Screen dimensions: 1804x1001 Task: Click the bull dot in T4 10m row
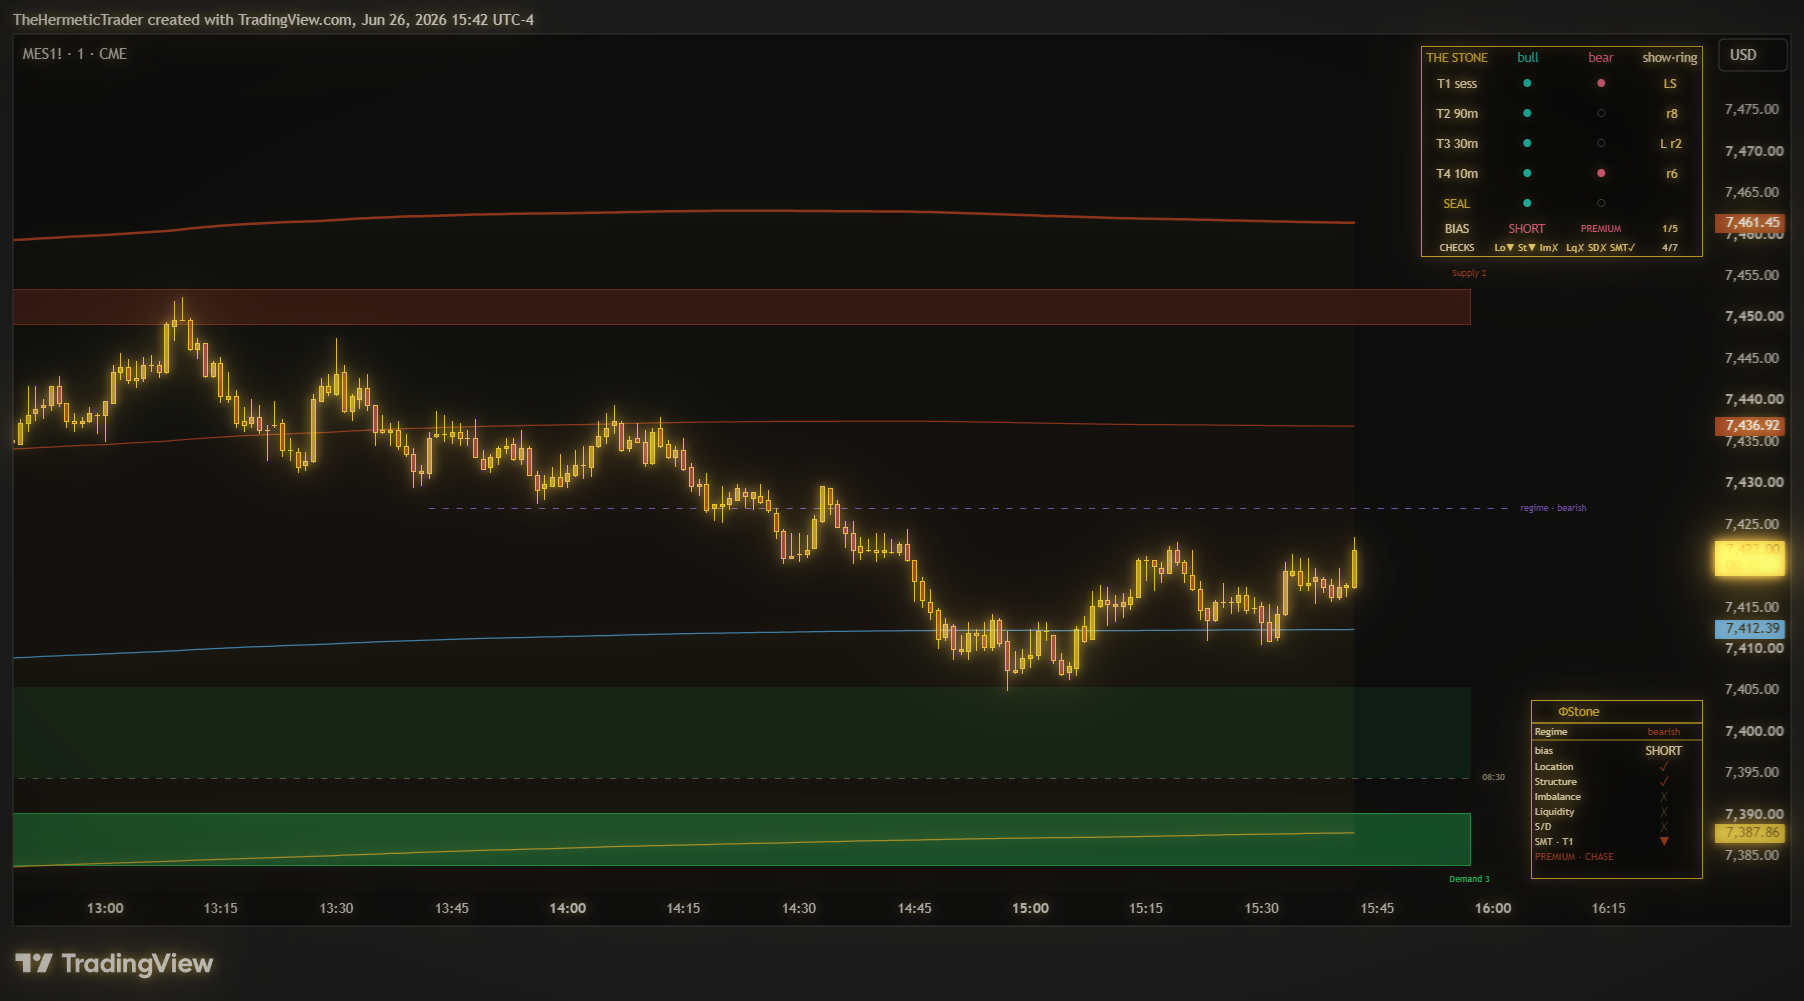click(x=1527, y=173)
